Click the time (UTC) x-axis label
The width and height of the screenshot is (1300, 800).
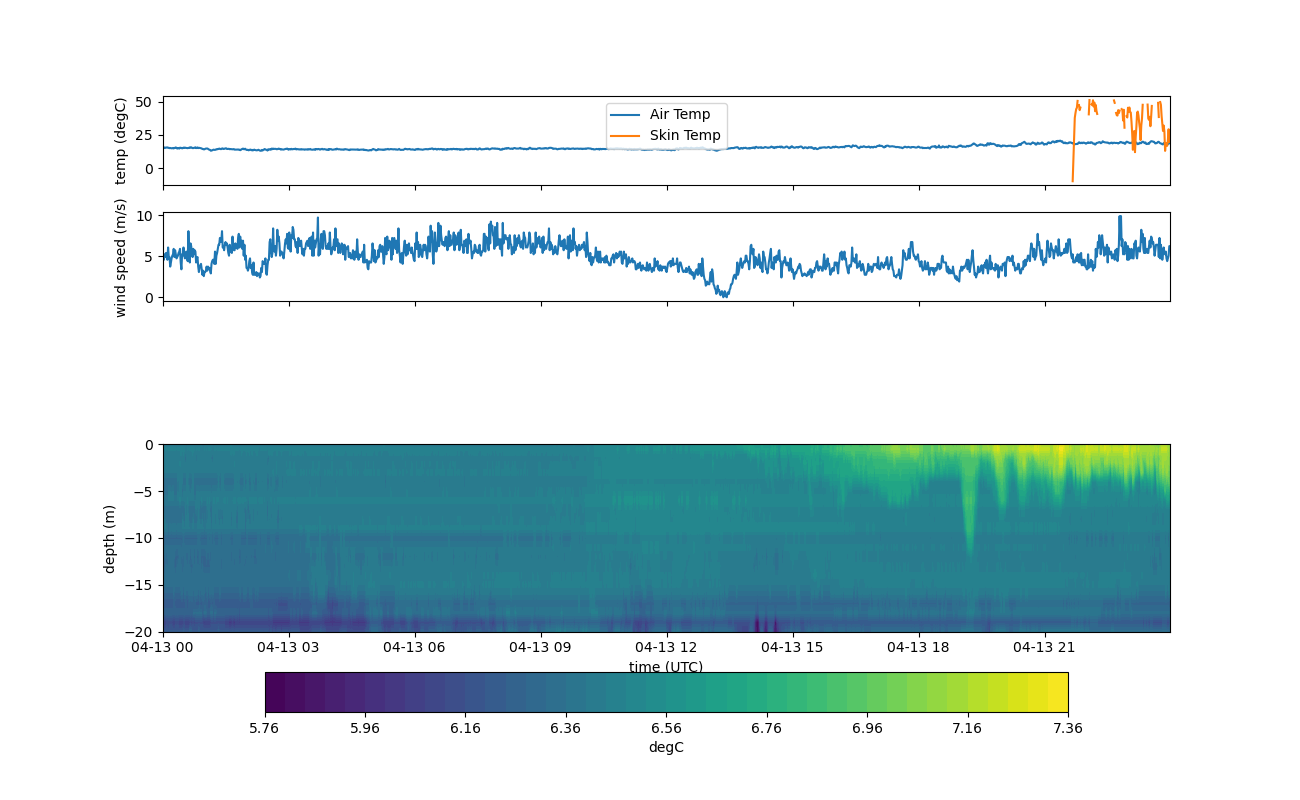(x=666, y=667)
